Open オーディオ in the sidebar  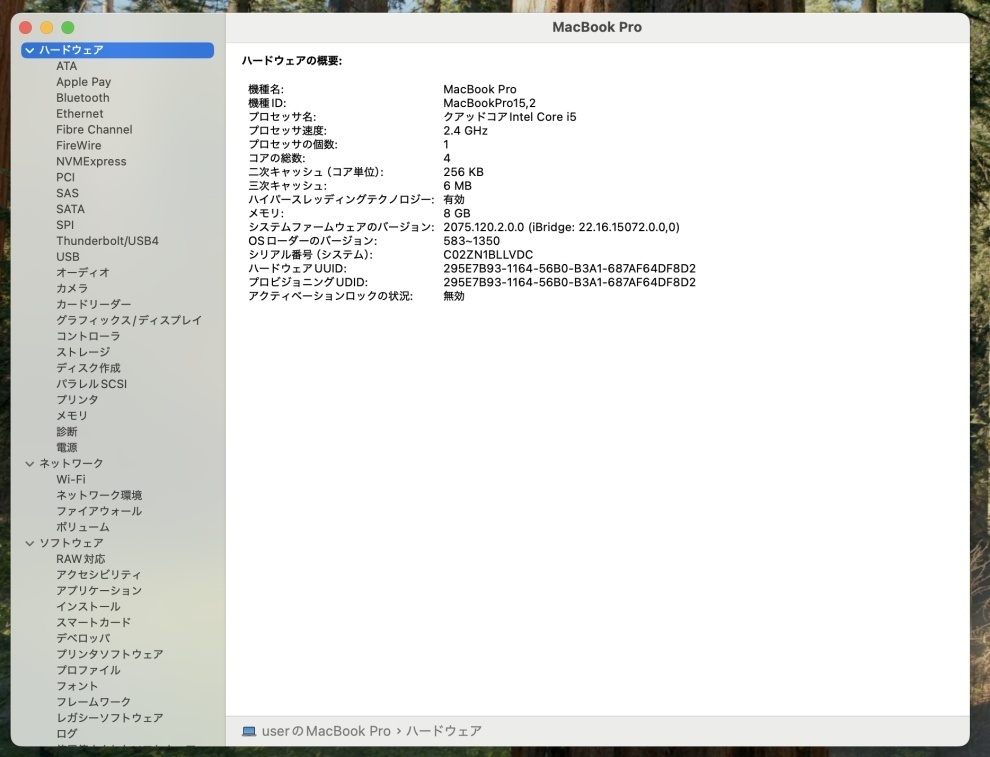[83, 273]
